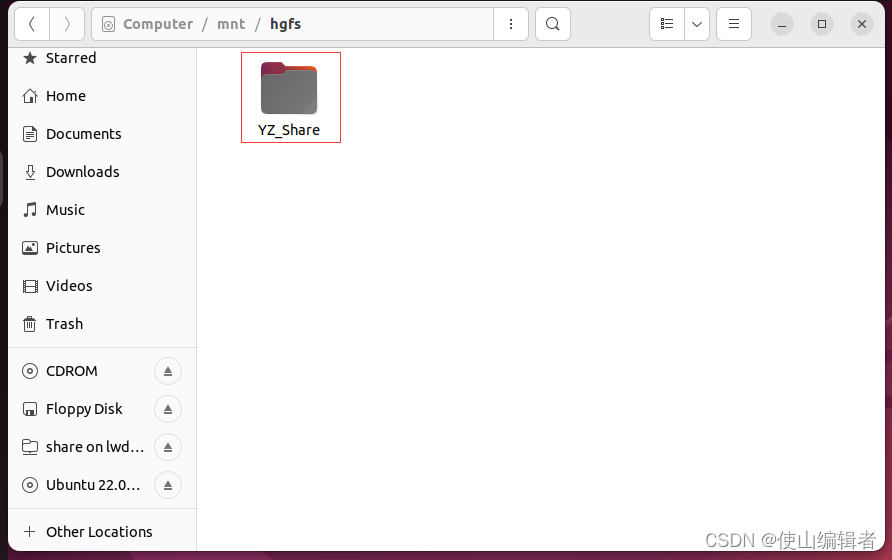
Task: Open Downloads in the sidebar
Action: [x=102, y=172]
